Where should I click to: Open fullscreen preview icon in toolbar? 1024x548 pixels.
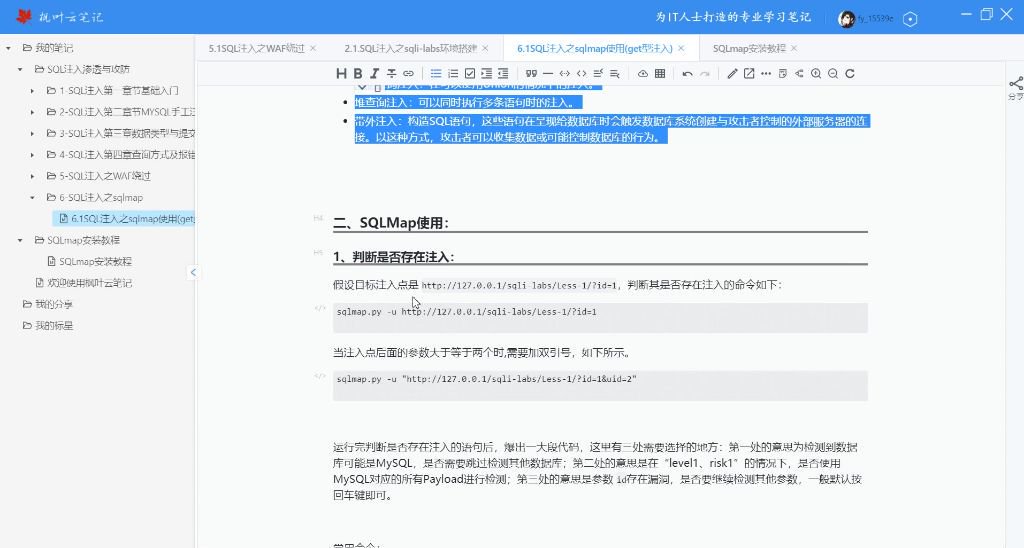click(x=749, y=74)
